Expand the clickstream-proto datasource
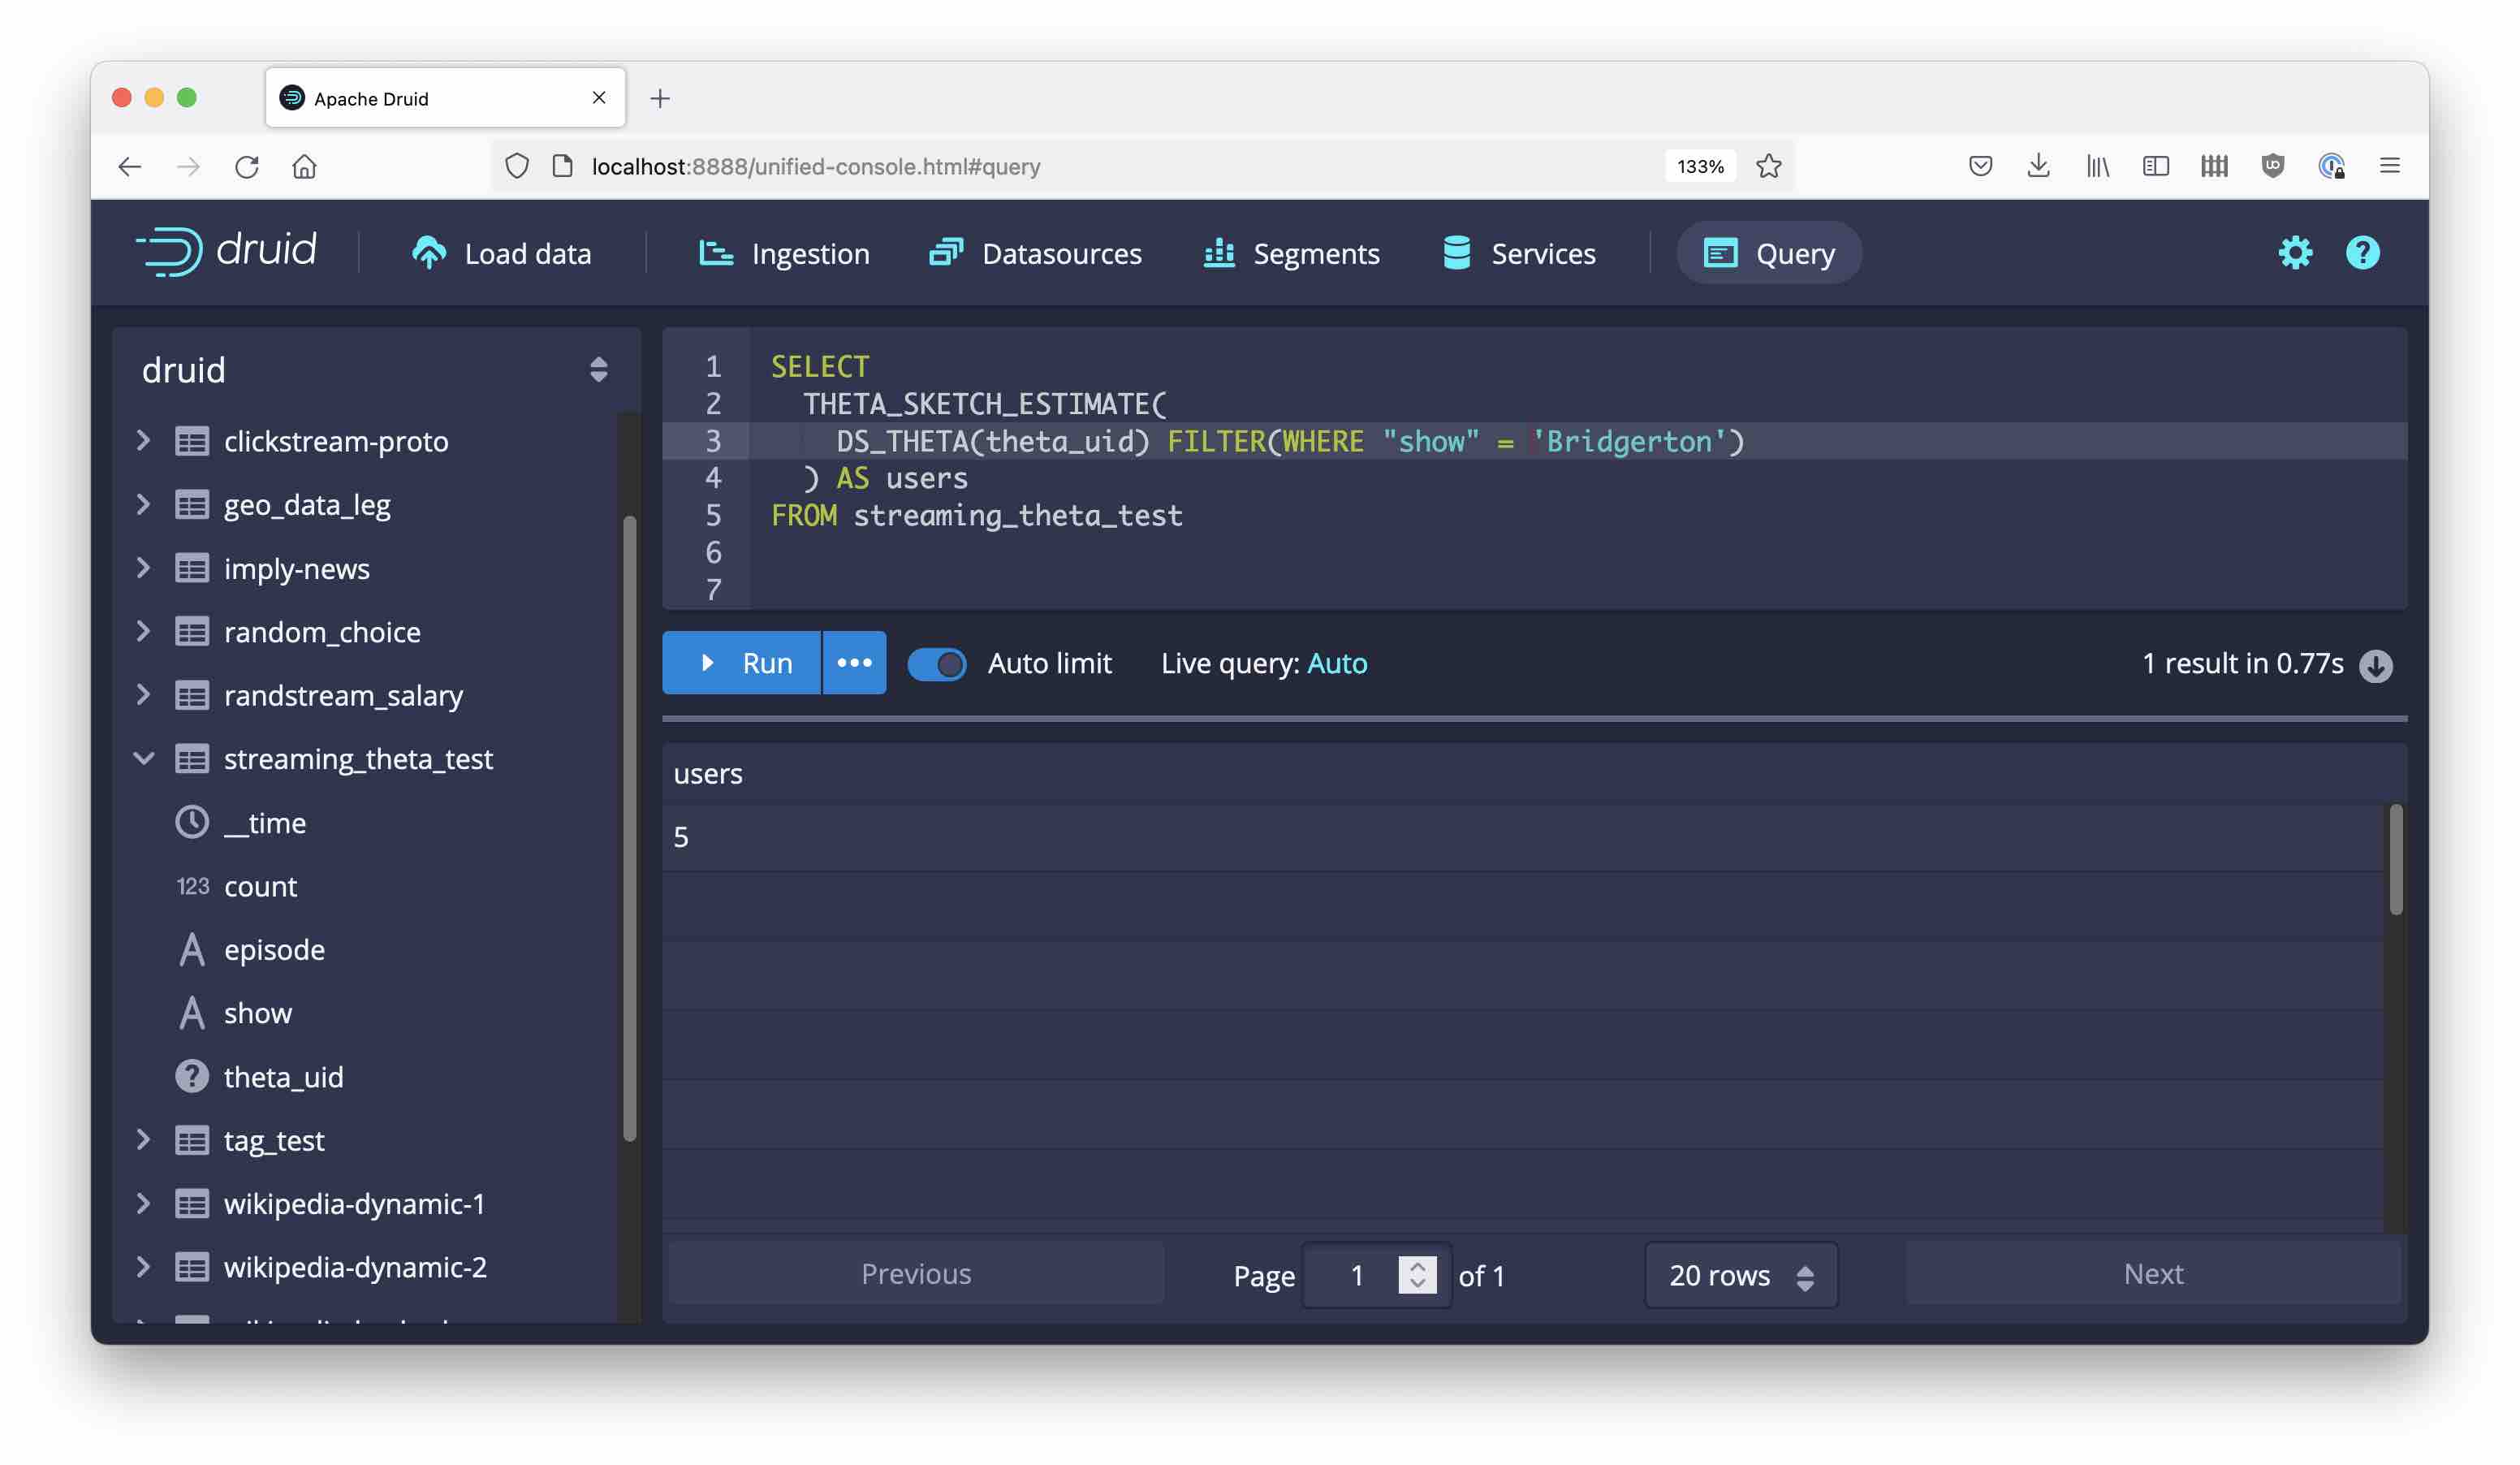This screenshot has height=1465, width=2520. [144, 441]
